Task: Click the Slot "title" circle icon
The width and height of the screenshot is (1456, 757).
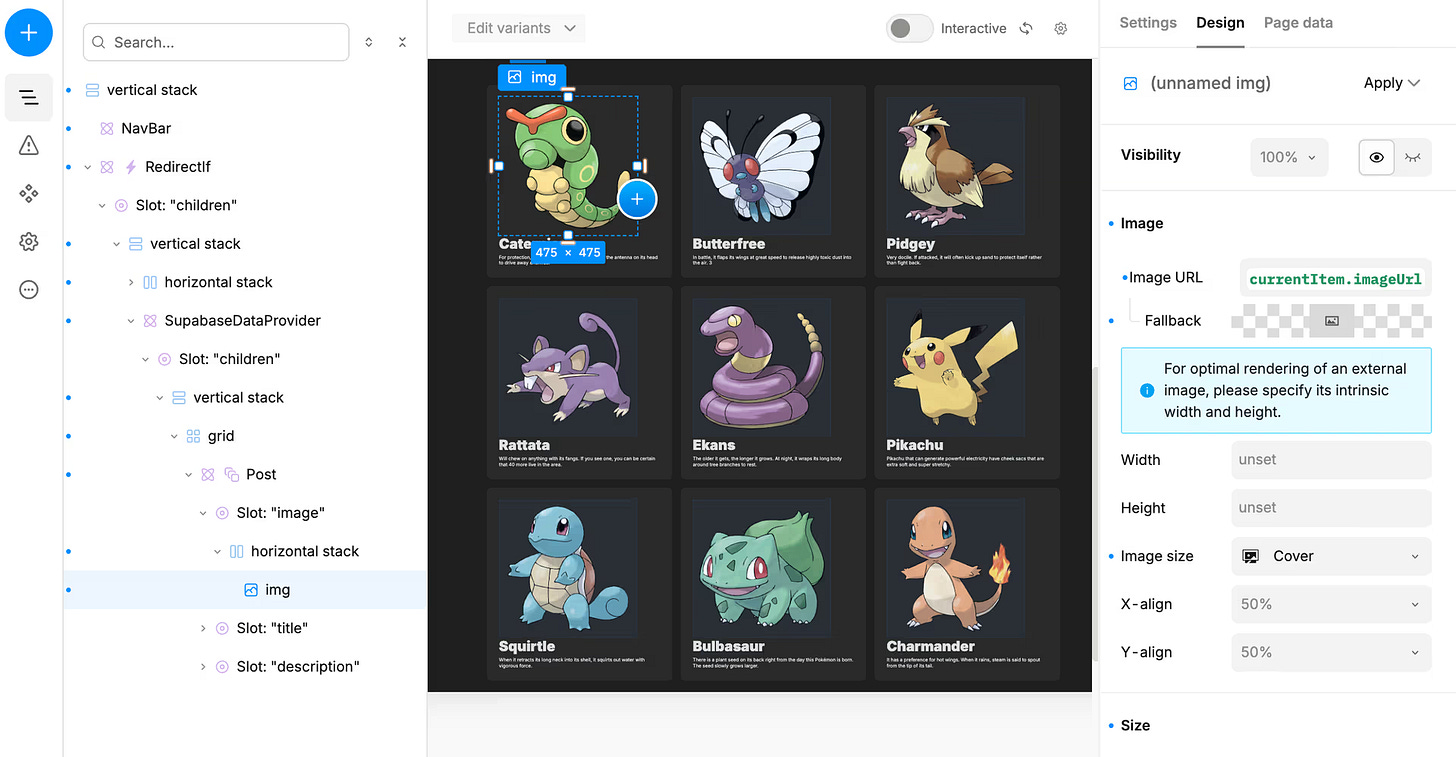Action: (222, 628)
